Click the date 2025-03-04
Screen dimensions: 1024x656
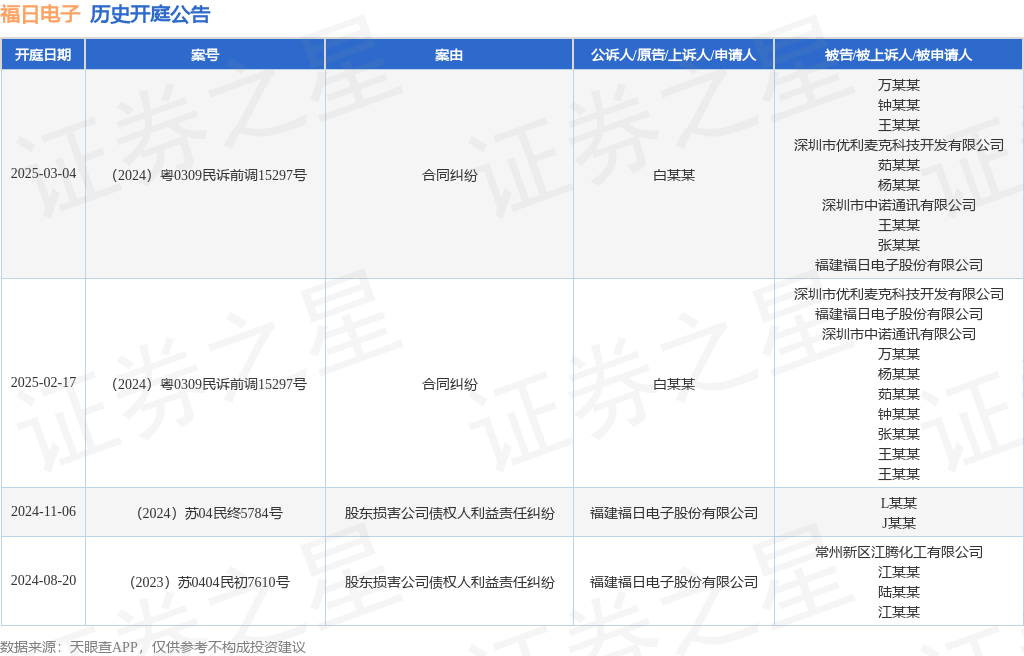coord(43,174)
